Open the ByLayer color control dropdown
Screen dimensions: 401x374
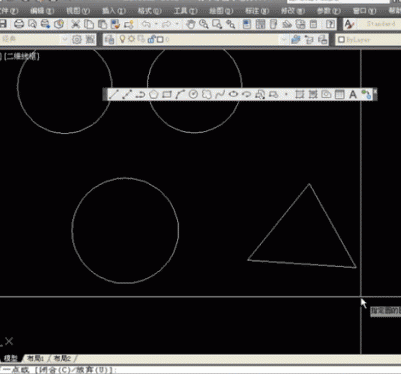point(368,39)
